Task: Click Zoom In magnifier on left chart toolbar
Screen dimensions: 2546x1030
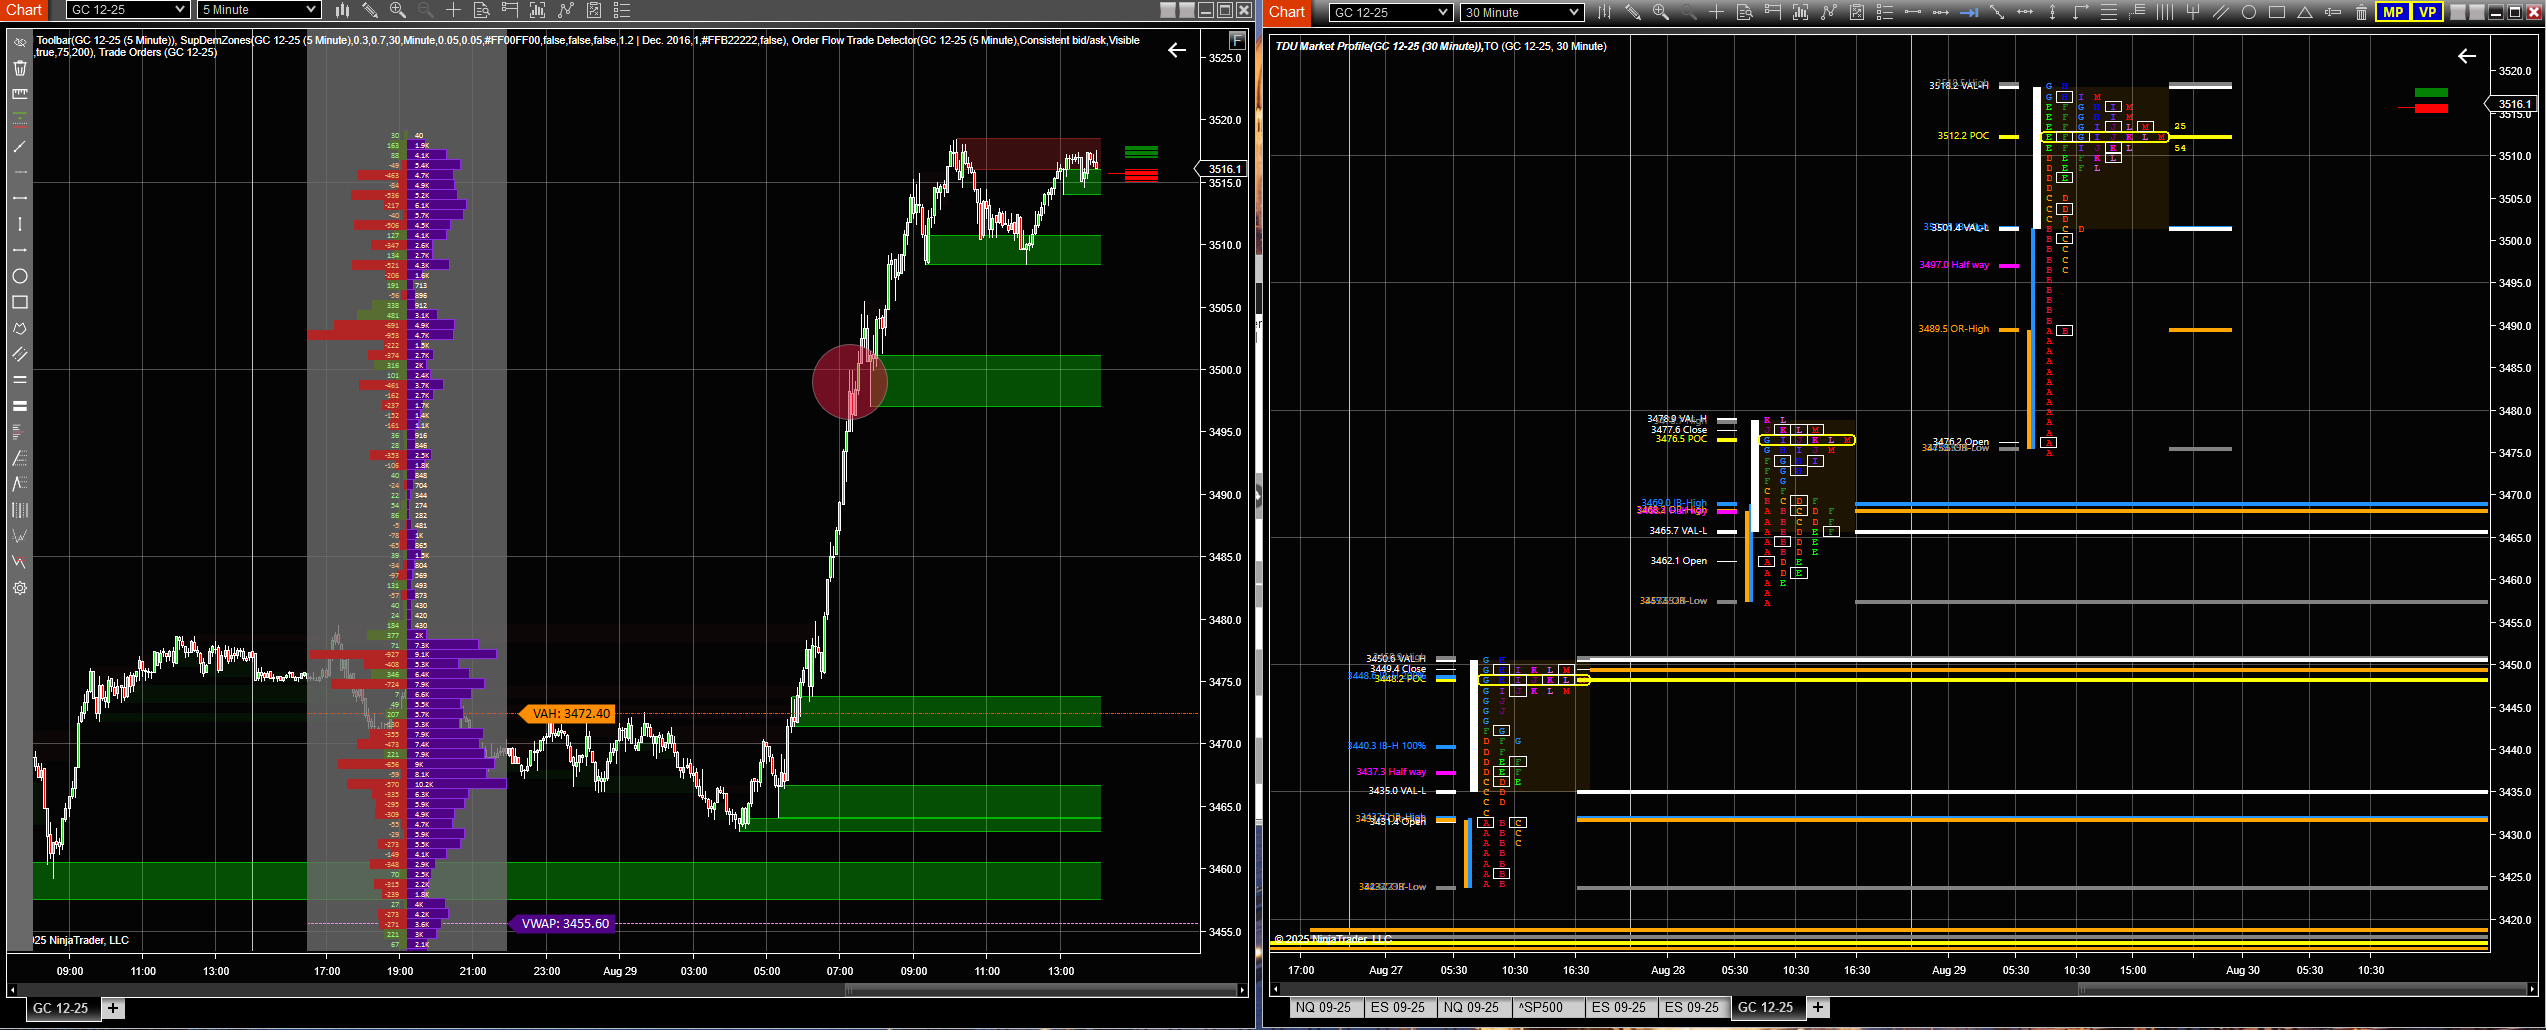Action: [398, 10]
